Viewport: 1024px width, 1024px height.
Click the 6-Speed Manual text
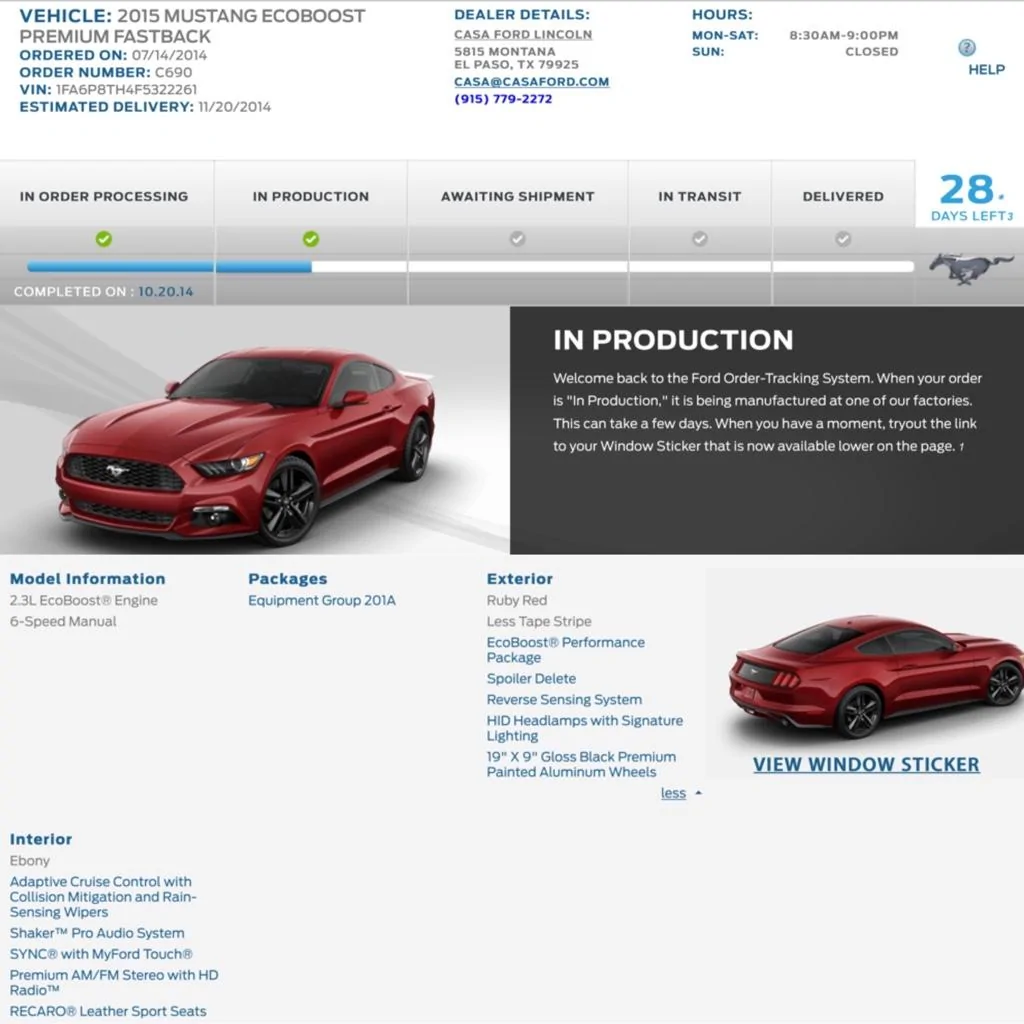pos(63,621)
